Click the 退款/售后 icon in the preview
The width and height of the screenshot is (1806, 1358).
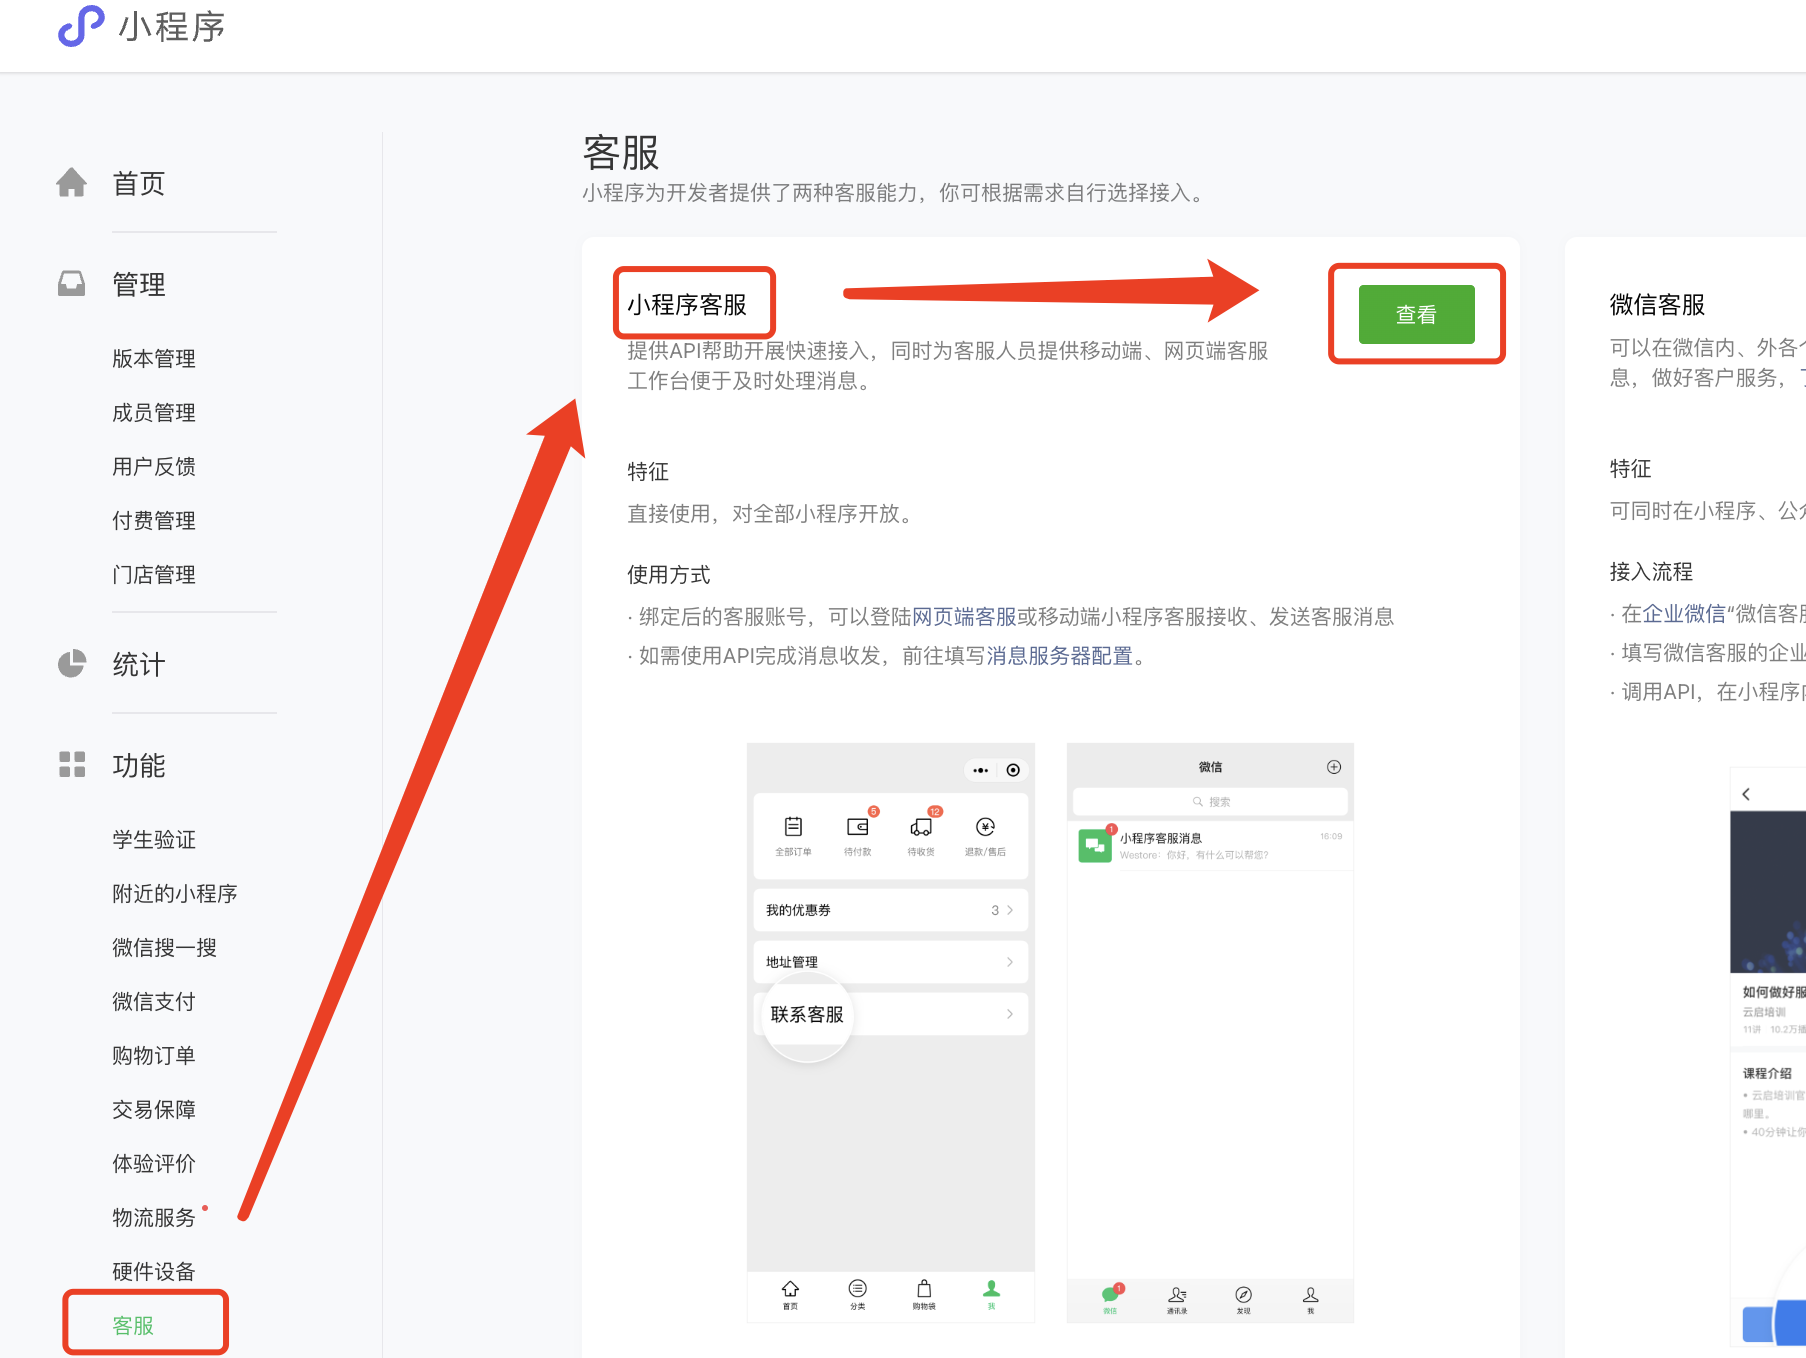985,827
